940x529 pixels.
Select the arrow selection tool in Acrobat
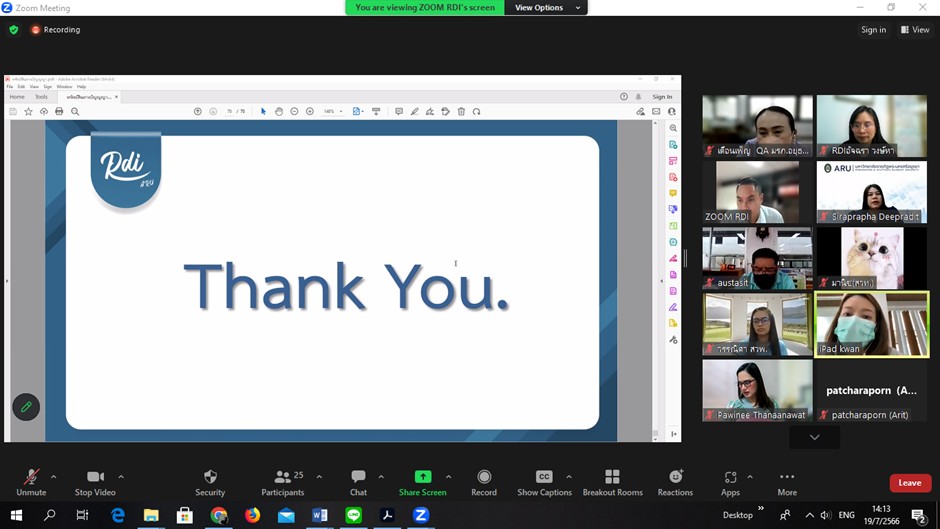click(x=263, y=112)
